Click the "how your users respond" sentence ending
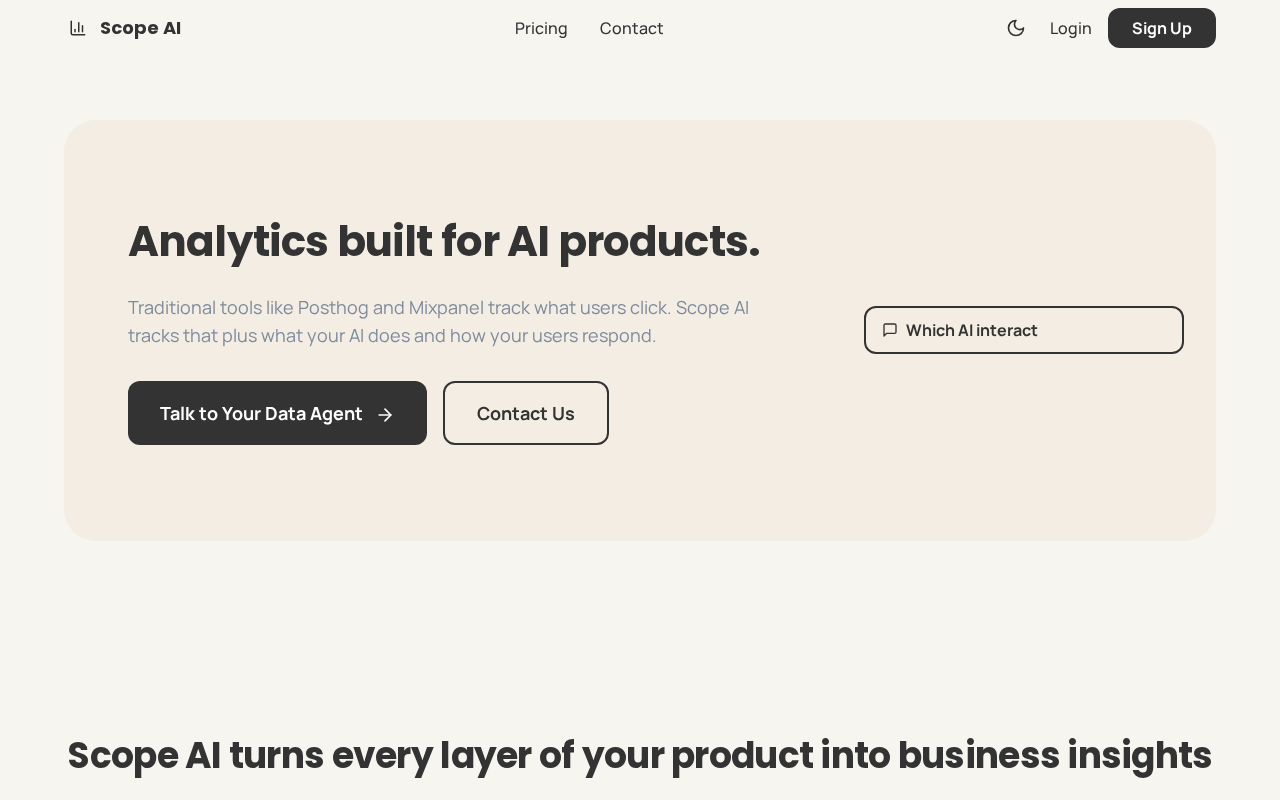Viewport: 1280px width, 800px height. (x=552, y=336)
